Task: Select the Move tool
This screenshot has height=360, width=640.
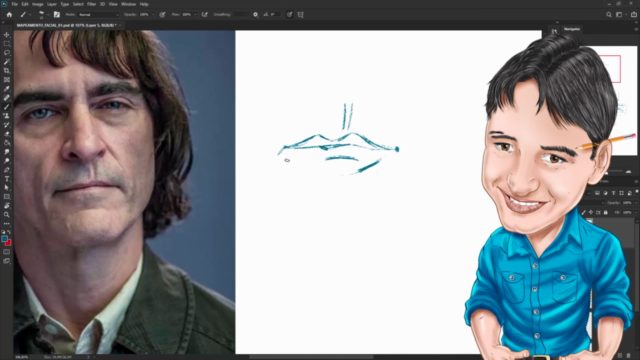Action: point(7,35)
